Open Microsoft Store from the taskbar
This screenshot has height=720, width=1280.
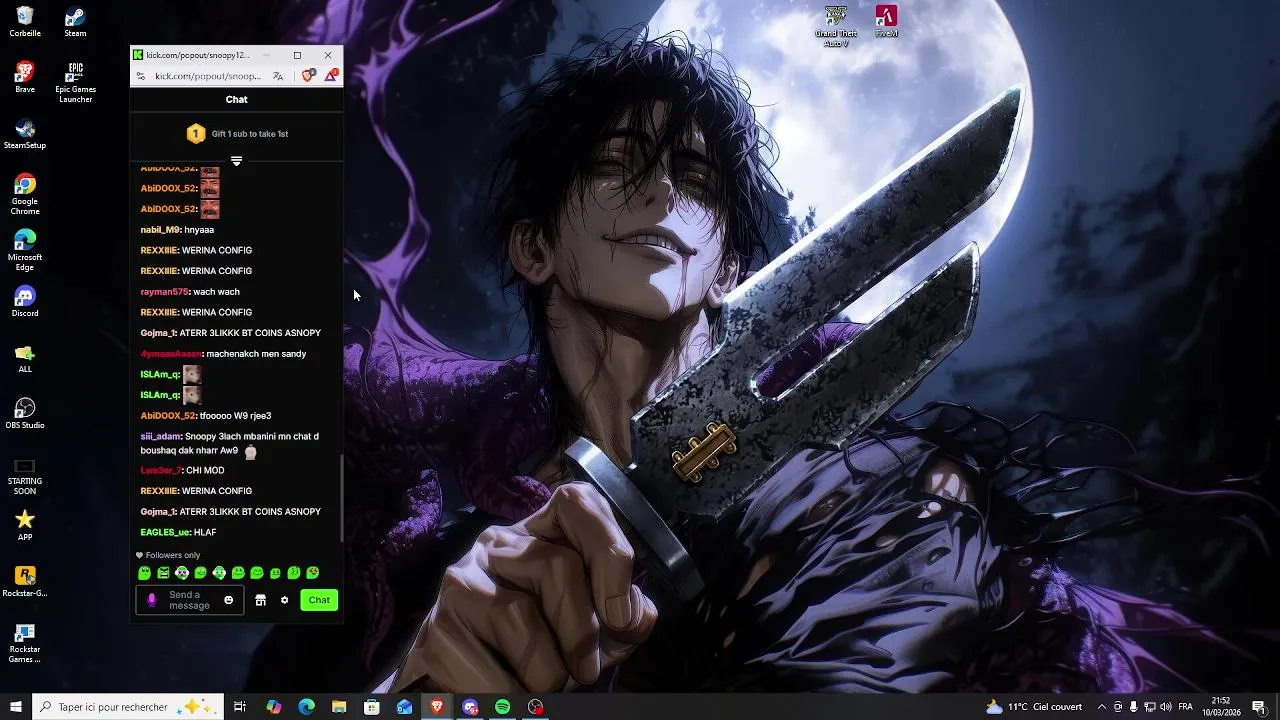[x=372, y=707]
